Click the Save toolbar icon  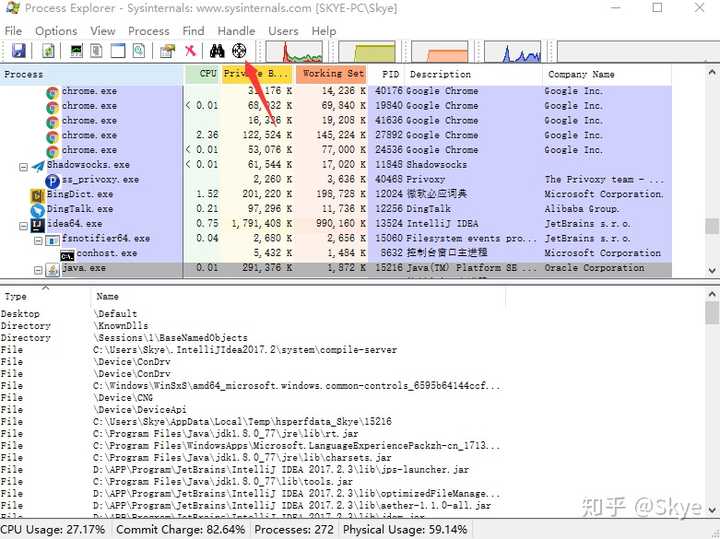pos(18,51)
